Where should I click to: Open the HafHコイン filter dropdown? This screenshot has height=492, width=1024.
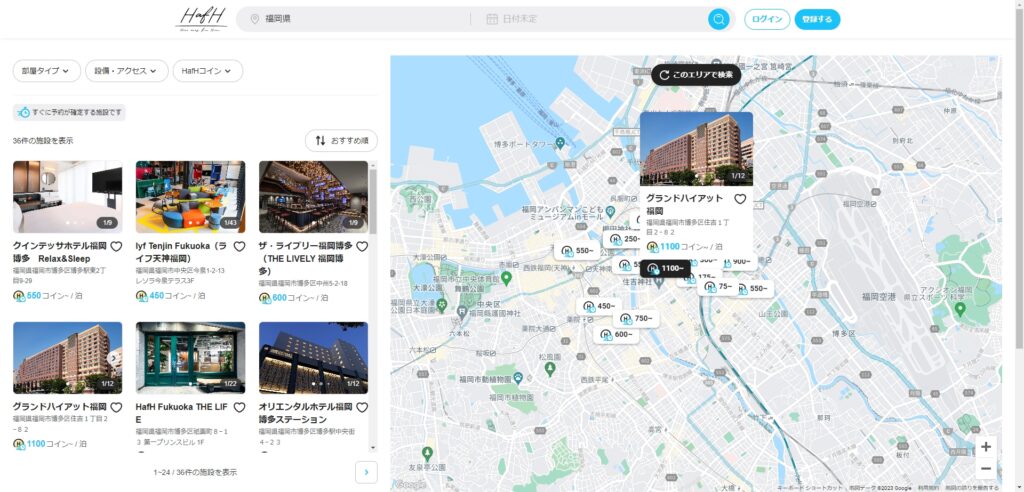208,71
